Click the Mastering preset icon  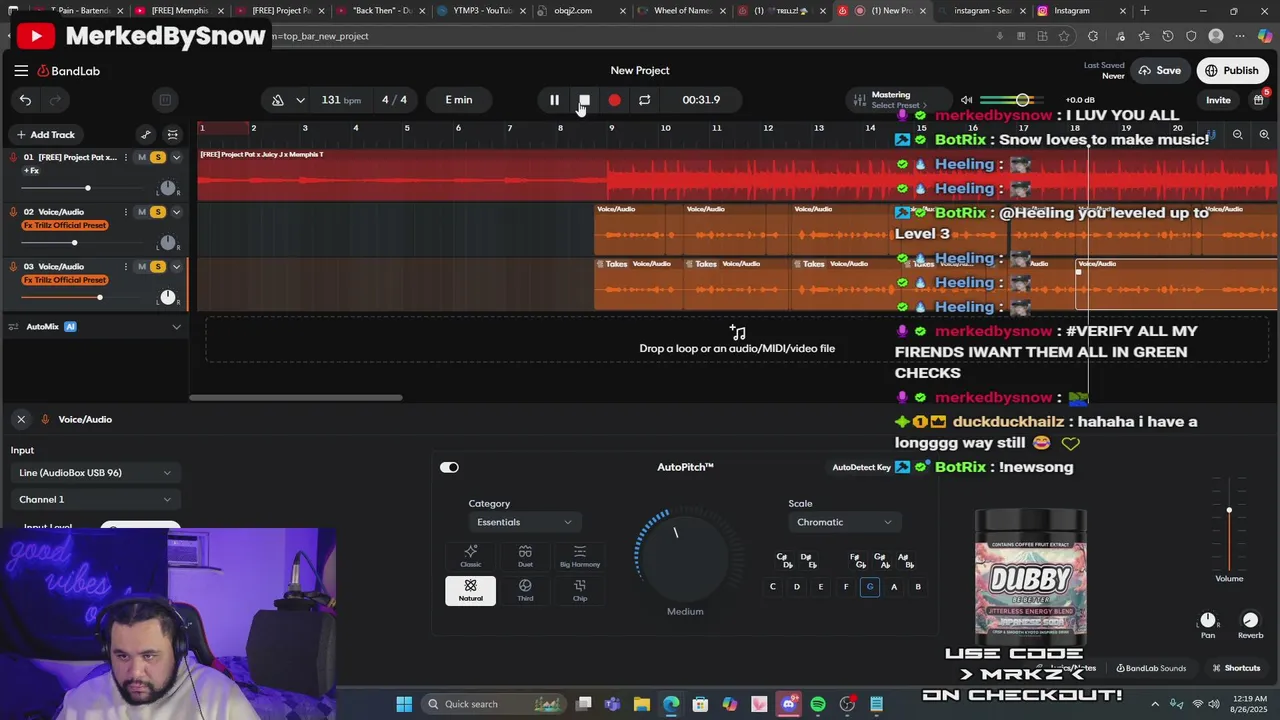pos(859,100)
